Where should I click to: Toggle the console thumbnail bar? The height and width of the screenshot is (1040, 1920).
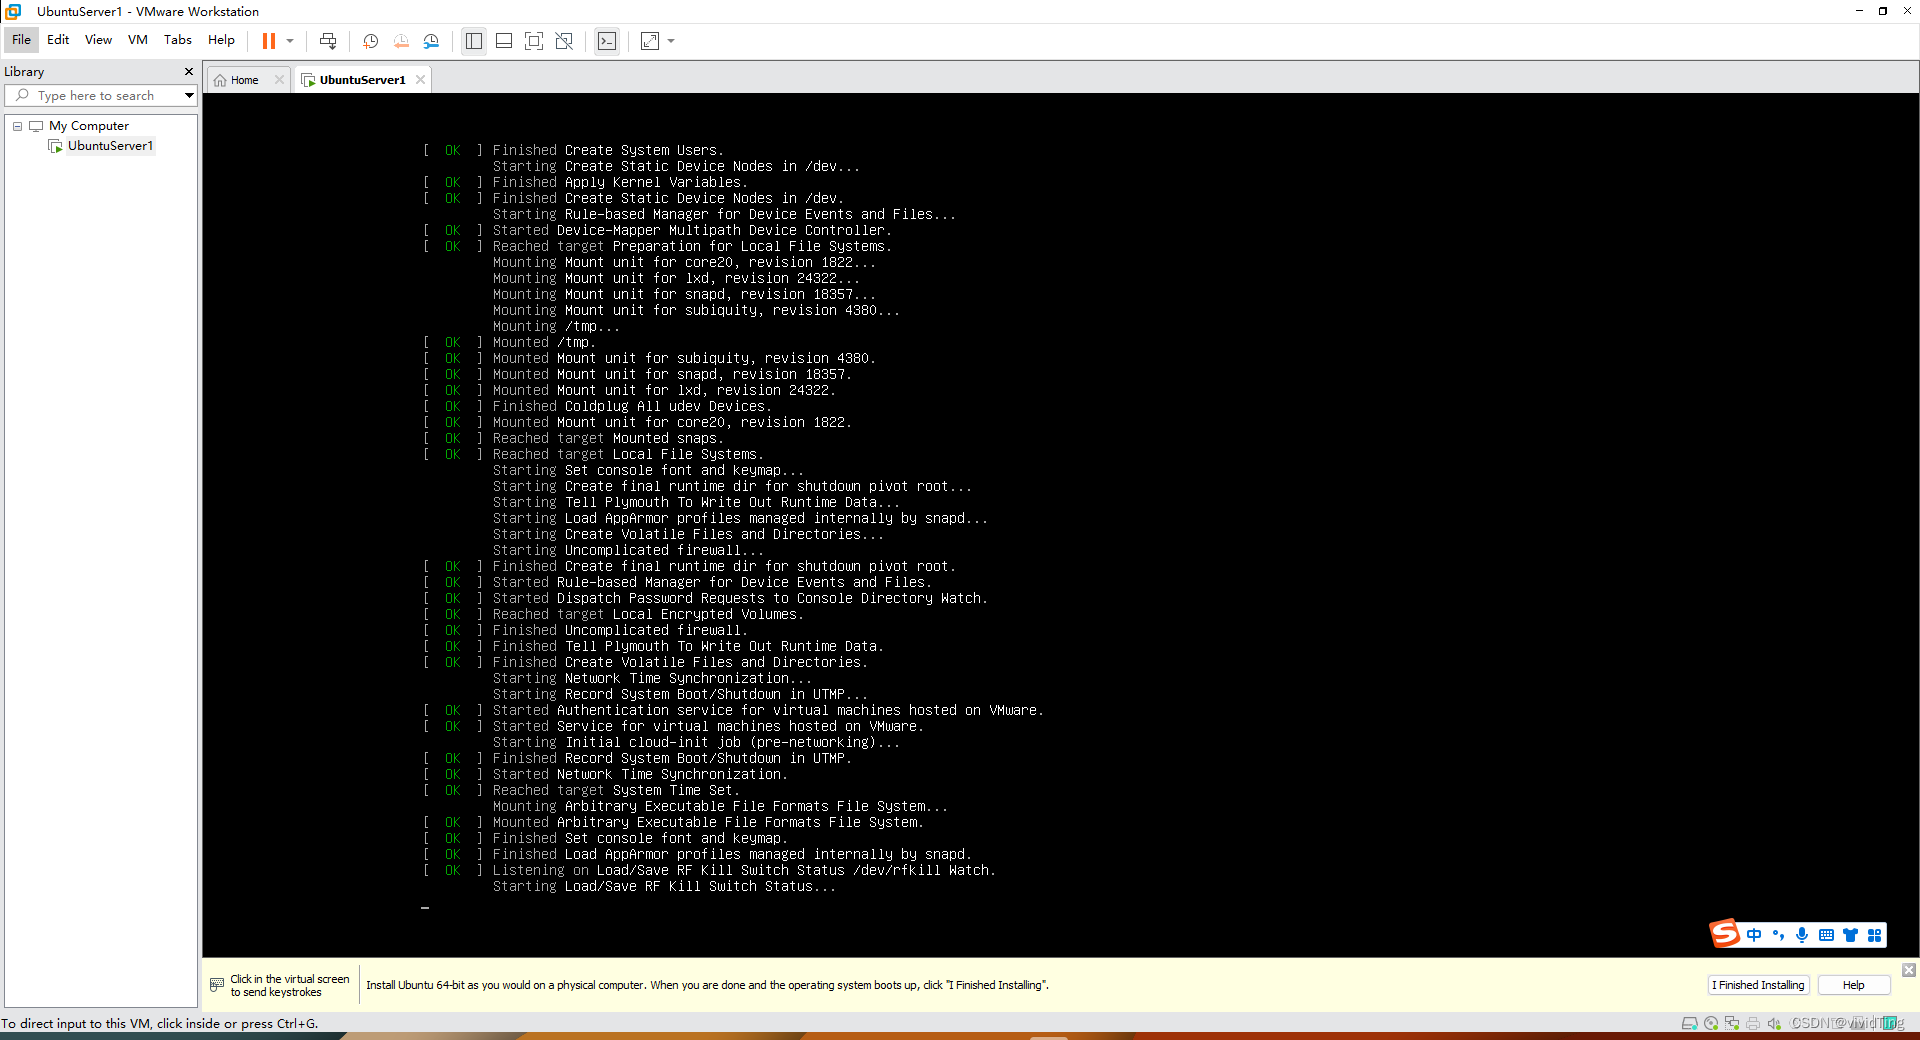(504, 41)
